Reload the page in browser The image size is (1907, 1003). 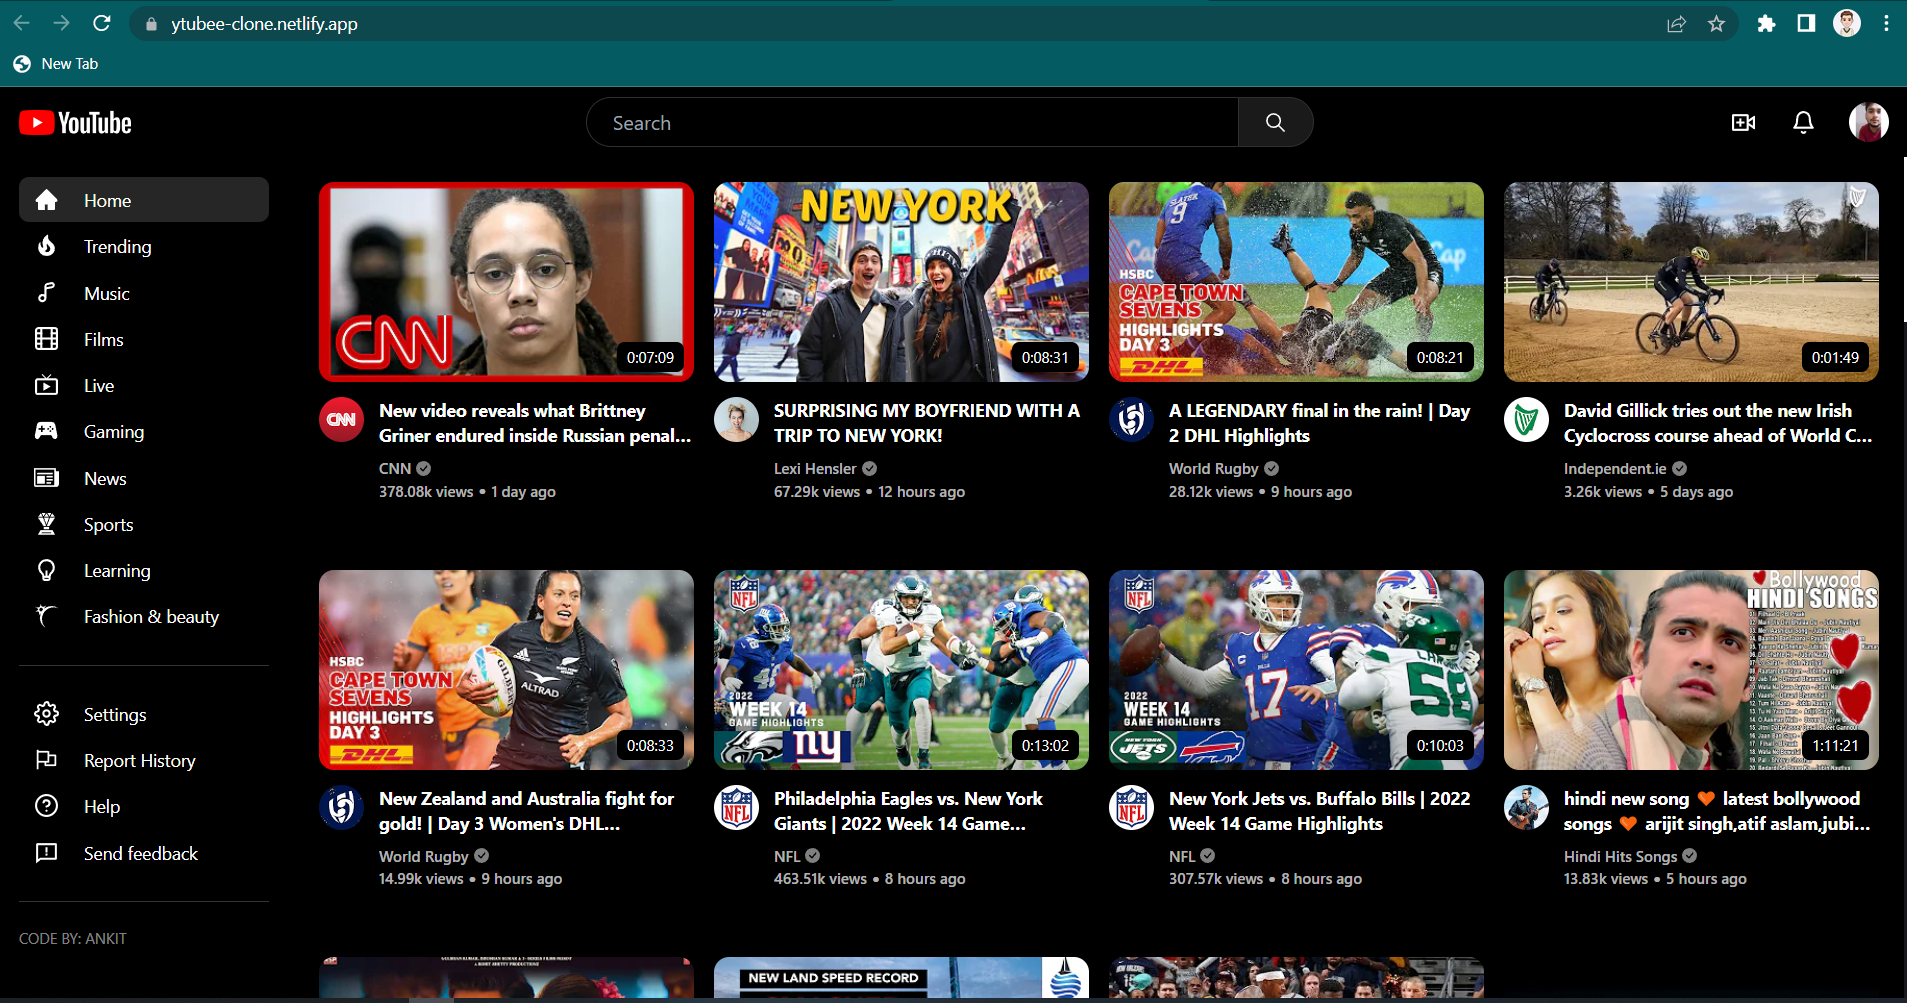pos(101,23)
